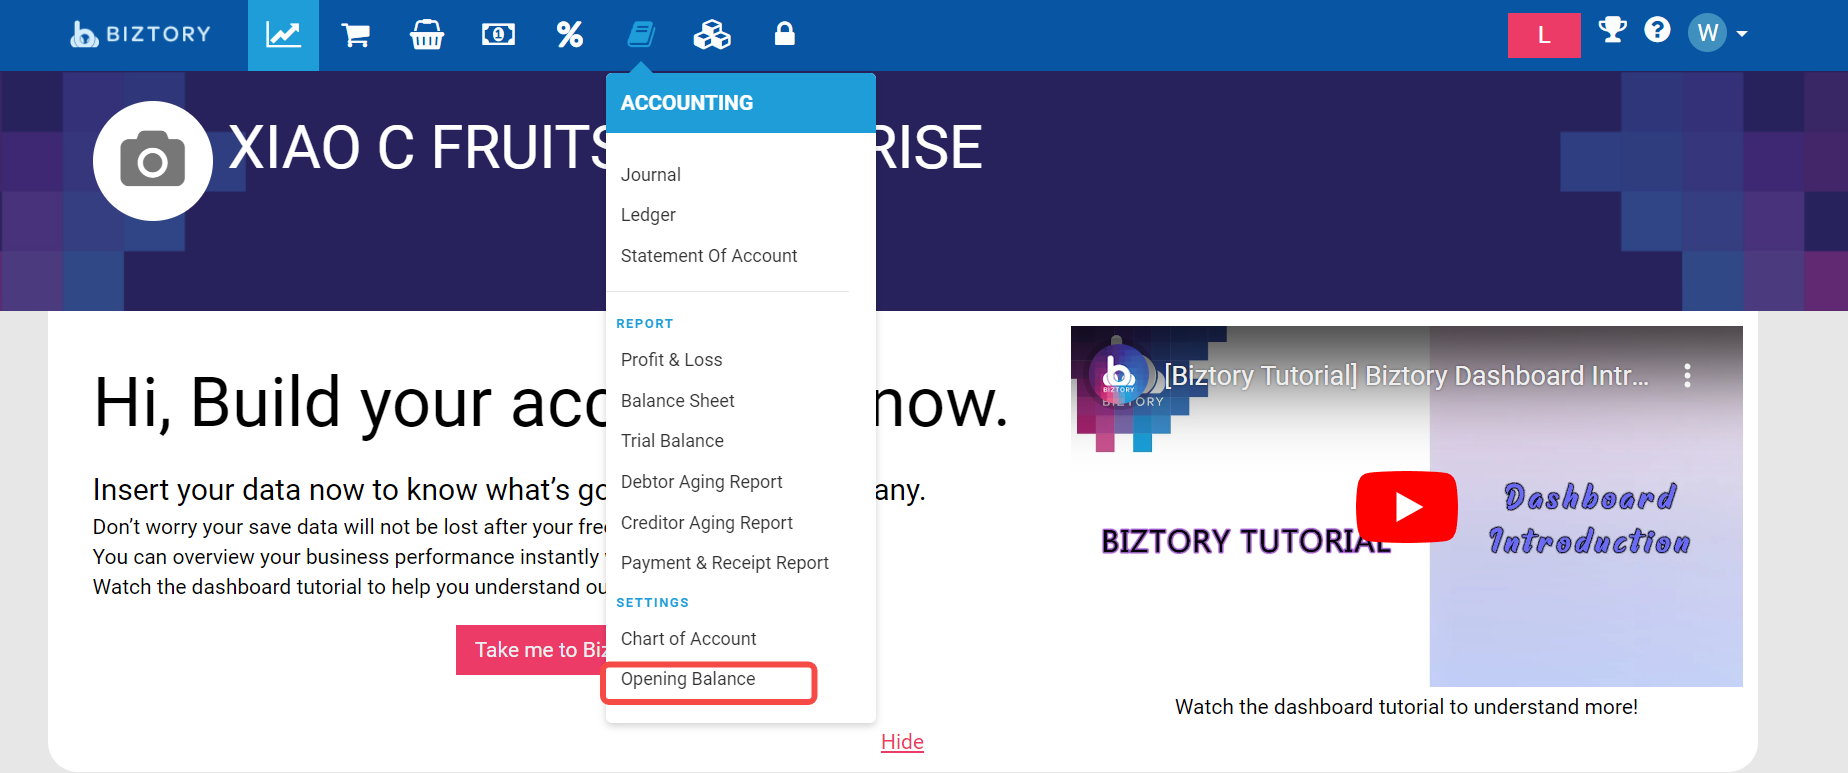Click the red L button

(1544, 35)
